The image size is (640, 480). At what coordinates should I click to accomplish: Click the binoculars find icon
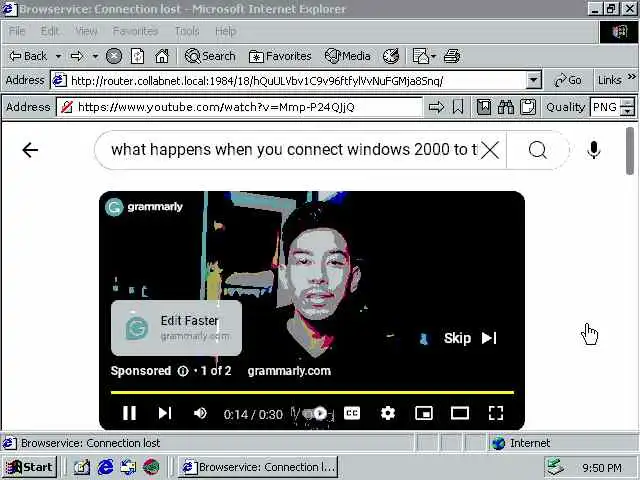point(506,107)
